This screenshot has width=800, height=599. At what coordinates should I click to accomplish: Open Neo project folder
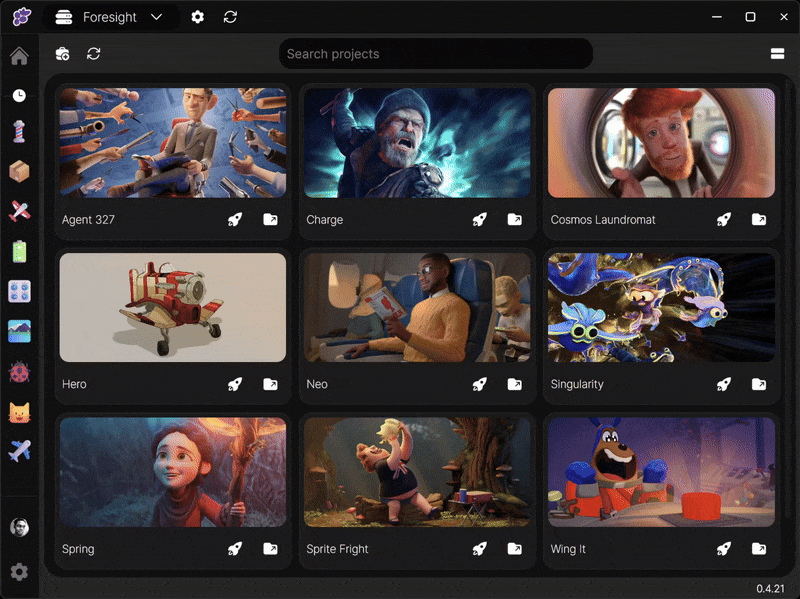(515, 384)
